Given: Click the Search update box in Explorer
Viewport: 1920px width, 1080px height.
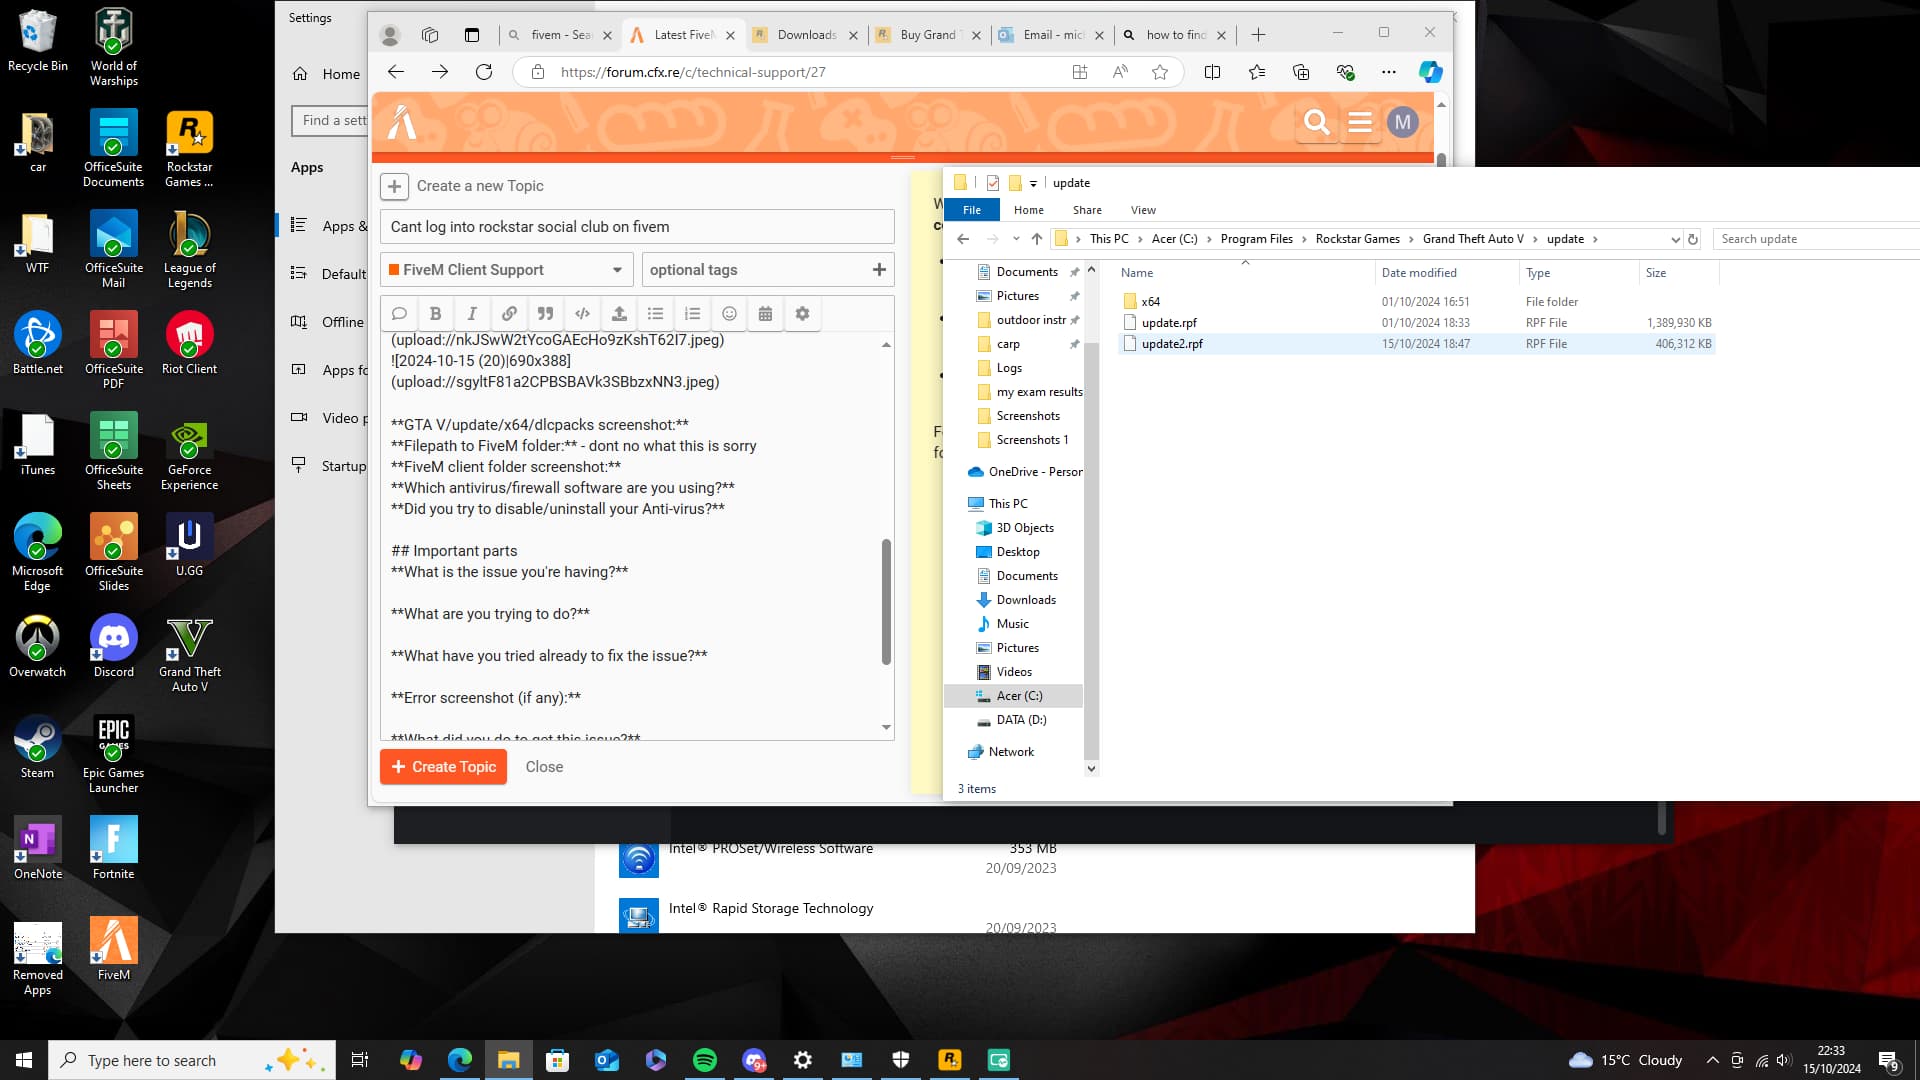Looking at the screenshot, I should [1815, 239].
